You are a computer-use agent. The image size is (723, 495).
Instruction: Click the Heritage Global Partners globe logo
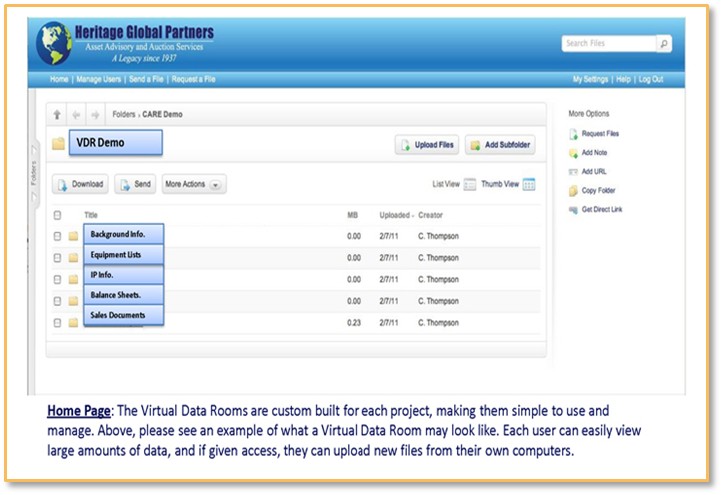click(54, 43)
